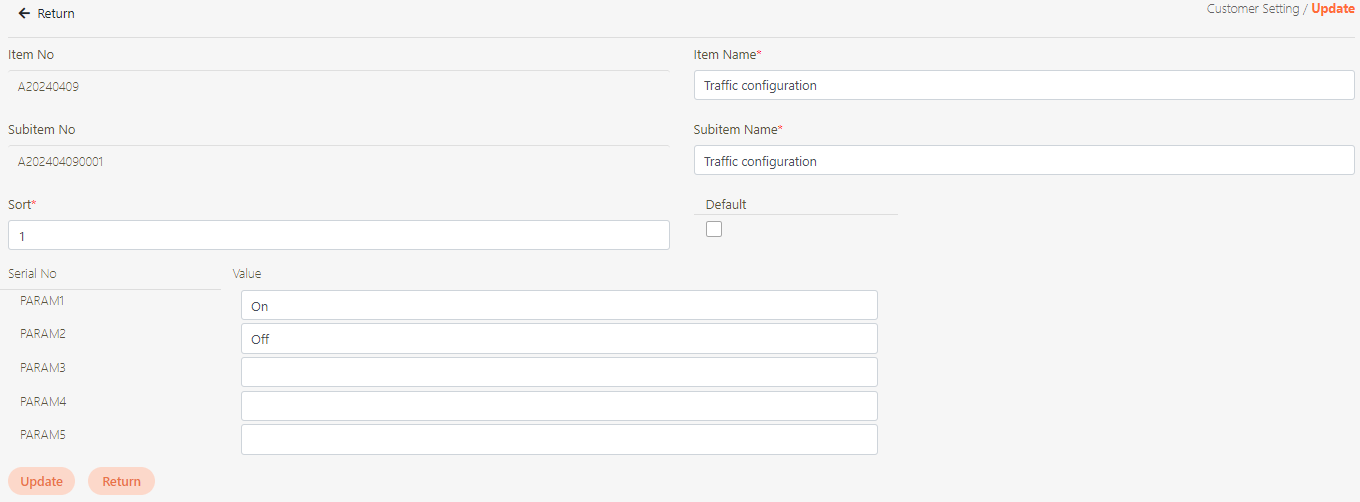Select the Update breadcrumb at top right
Viewport: 1360px width, 502px height.
[1332, 9]
